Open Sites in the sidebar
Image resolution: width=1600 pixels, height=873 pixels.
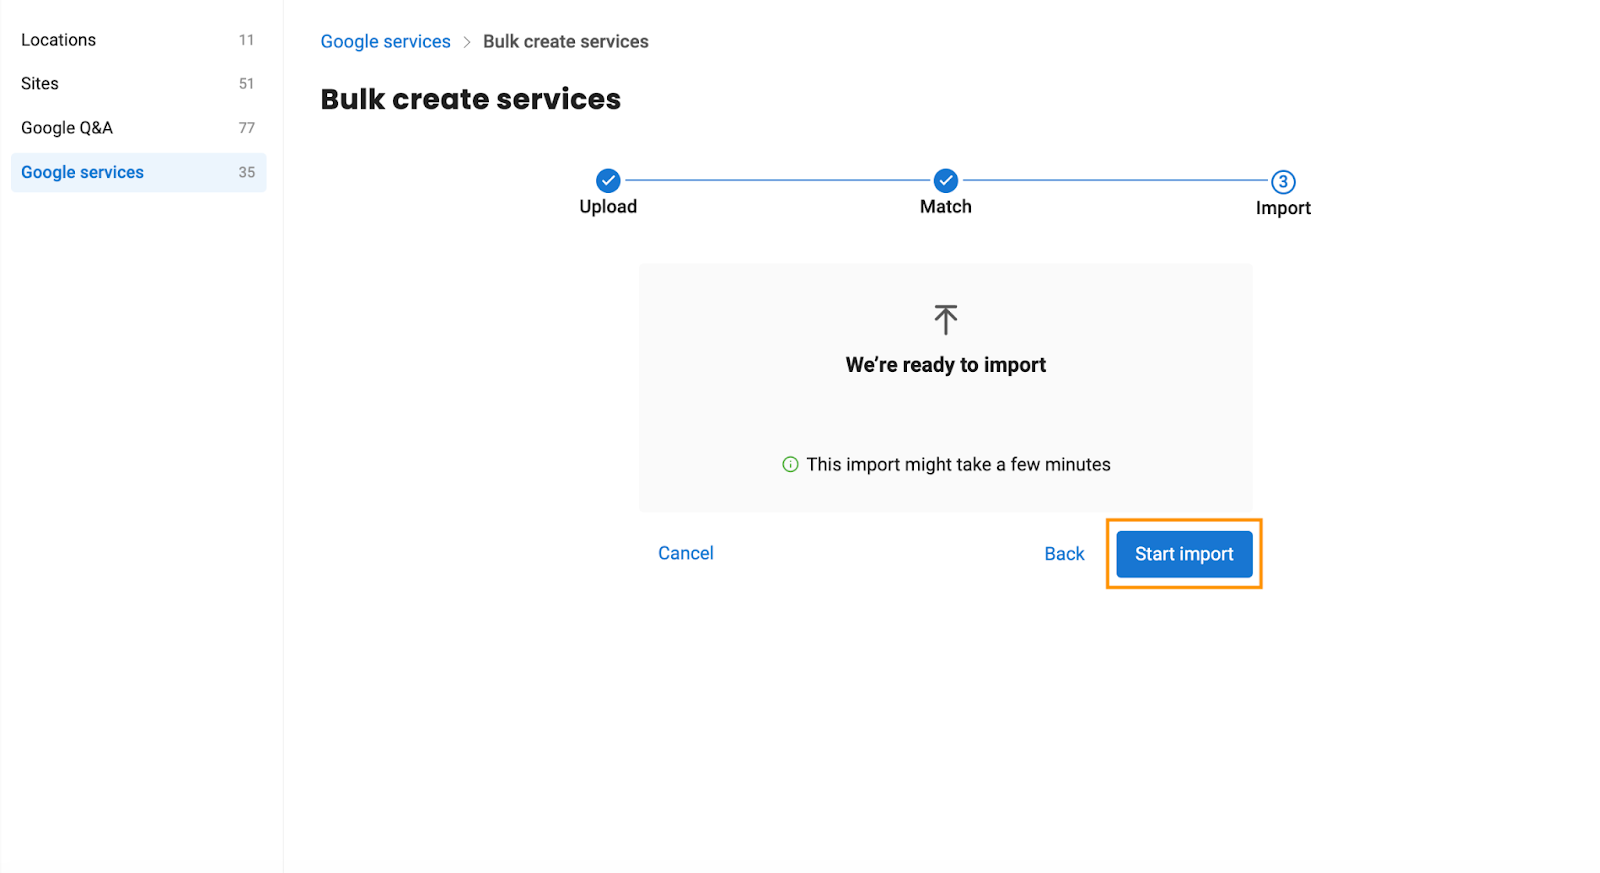pos(138,84)
